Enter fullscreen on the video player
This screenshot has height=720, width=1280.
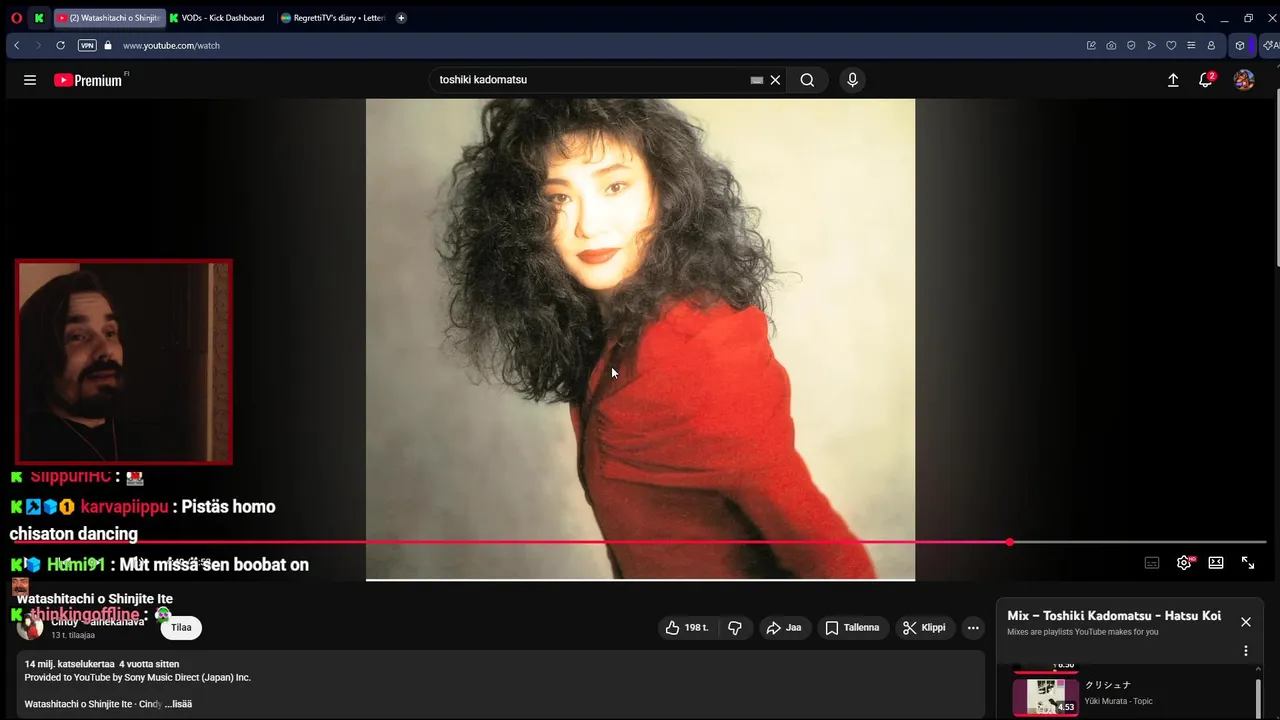coord(1248,563)
